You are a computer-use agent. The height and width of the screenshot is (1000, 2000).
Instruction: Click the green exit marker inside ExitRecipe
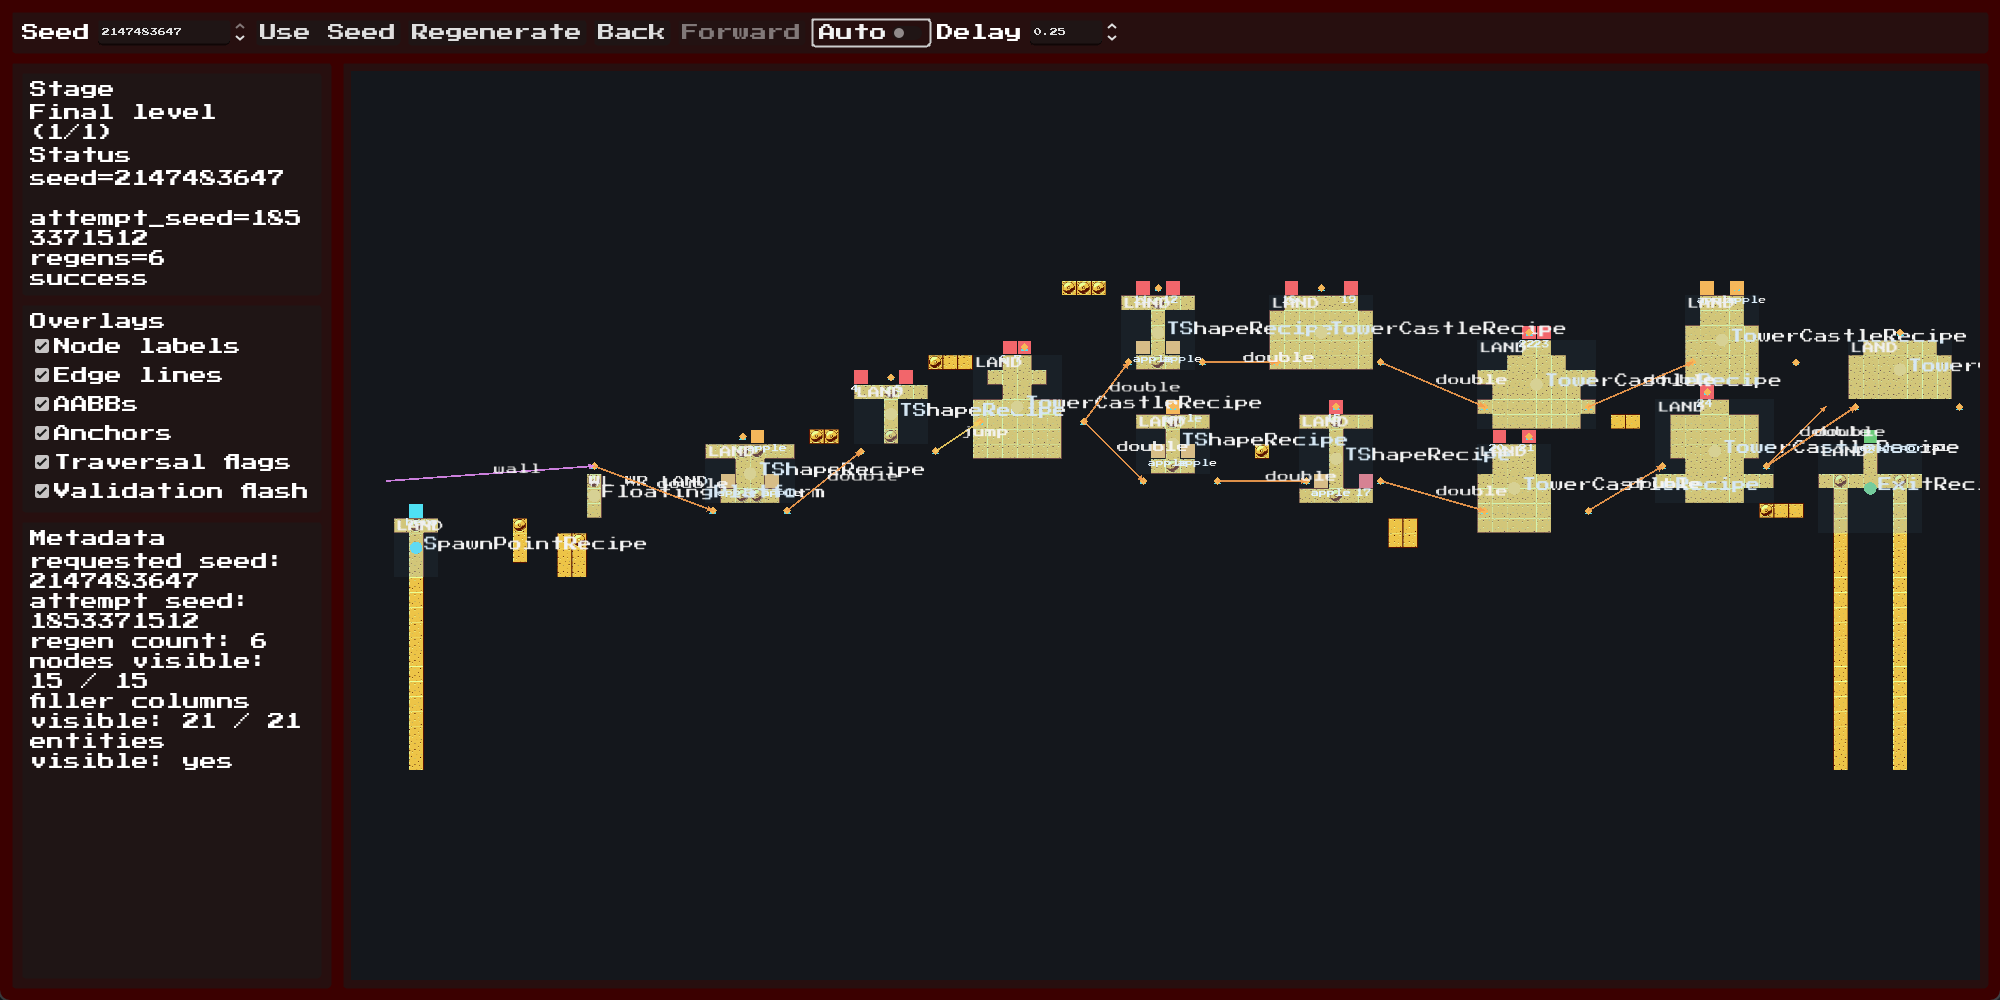pyautogui.click(x=1870, y=488)
